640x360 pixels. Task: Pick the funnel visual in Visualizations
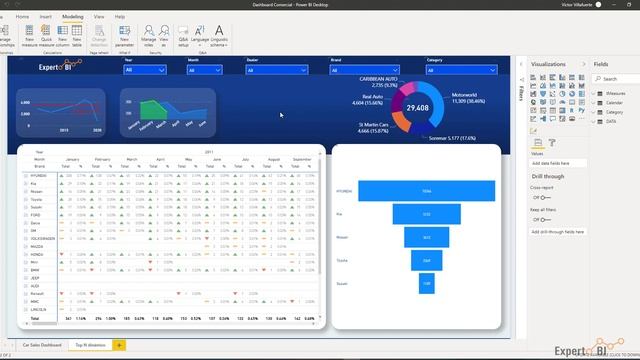[x=543, y=94]
